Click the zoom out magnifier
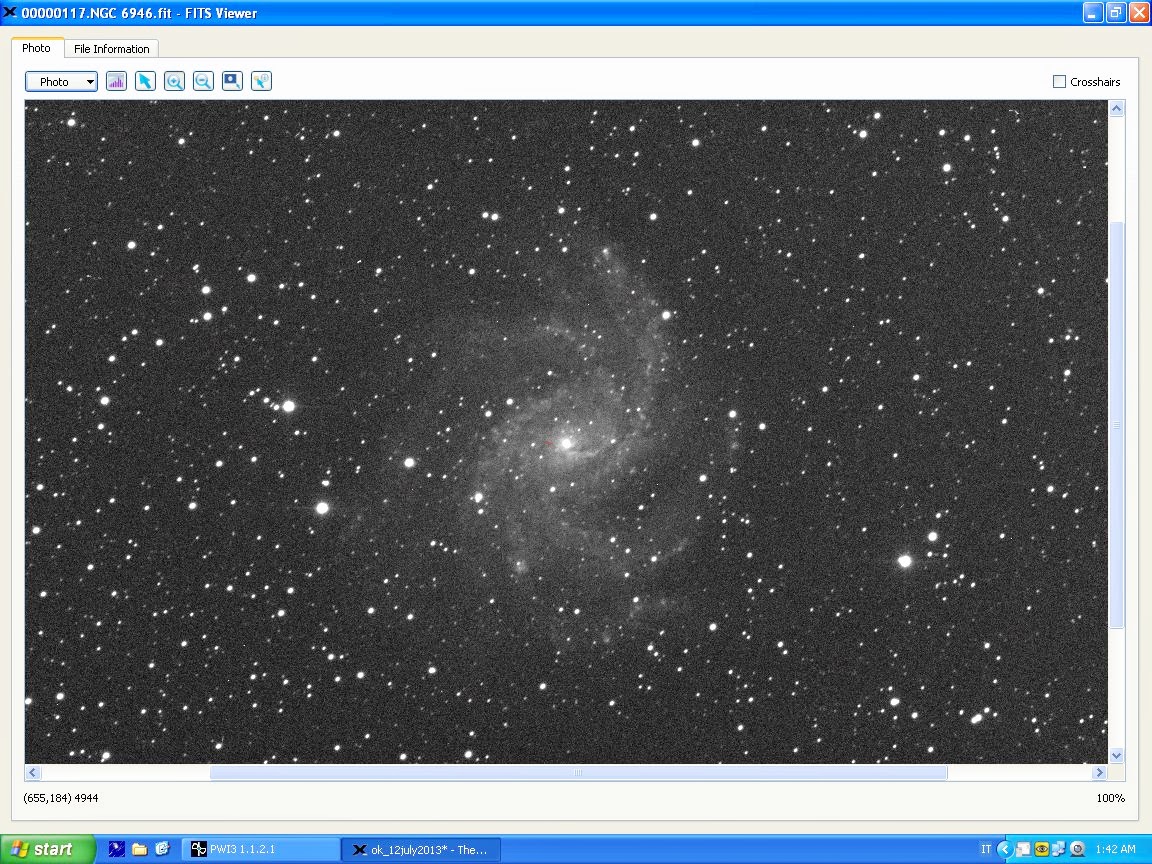 coord(203,82)
